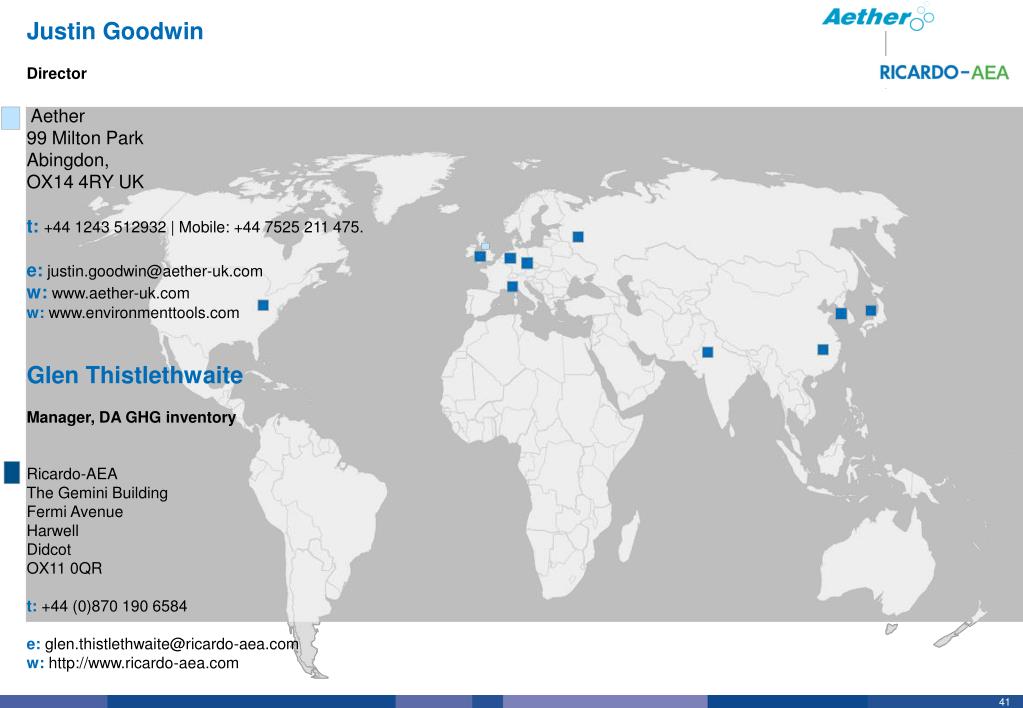Open the glen.thistlethwaite@ricardo-aea.com email link
Viewport: 1023px width, 708px height.
[x=172, y=644]
